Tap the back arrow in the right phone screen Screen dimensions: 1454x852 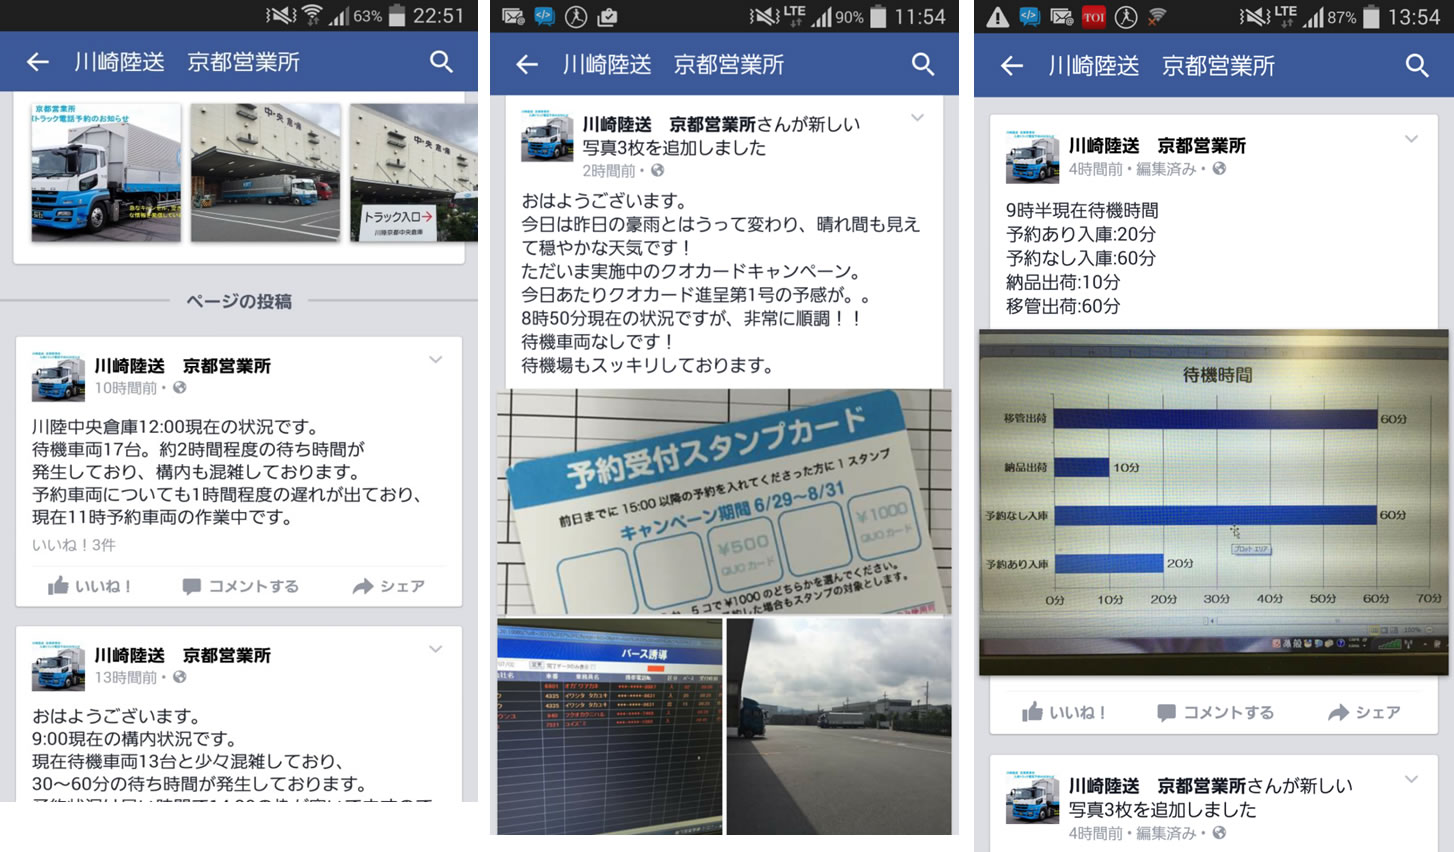[x=1012, y=66]
